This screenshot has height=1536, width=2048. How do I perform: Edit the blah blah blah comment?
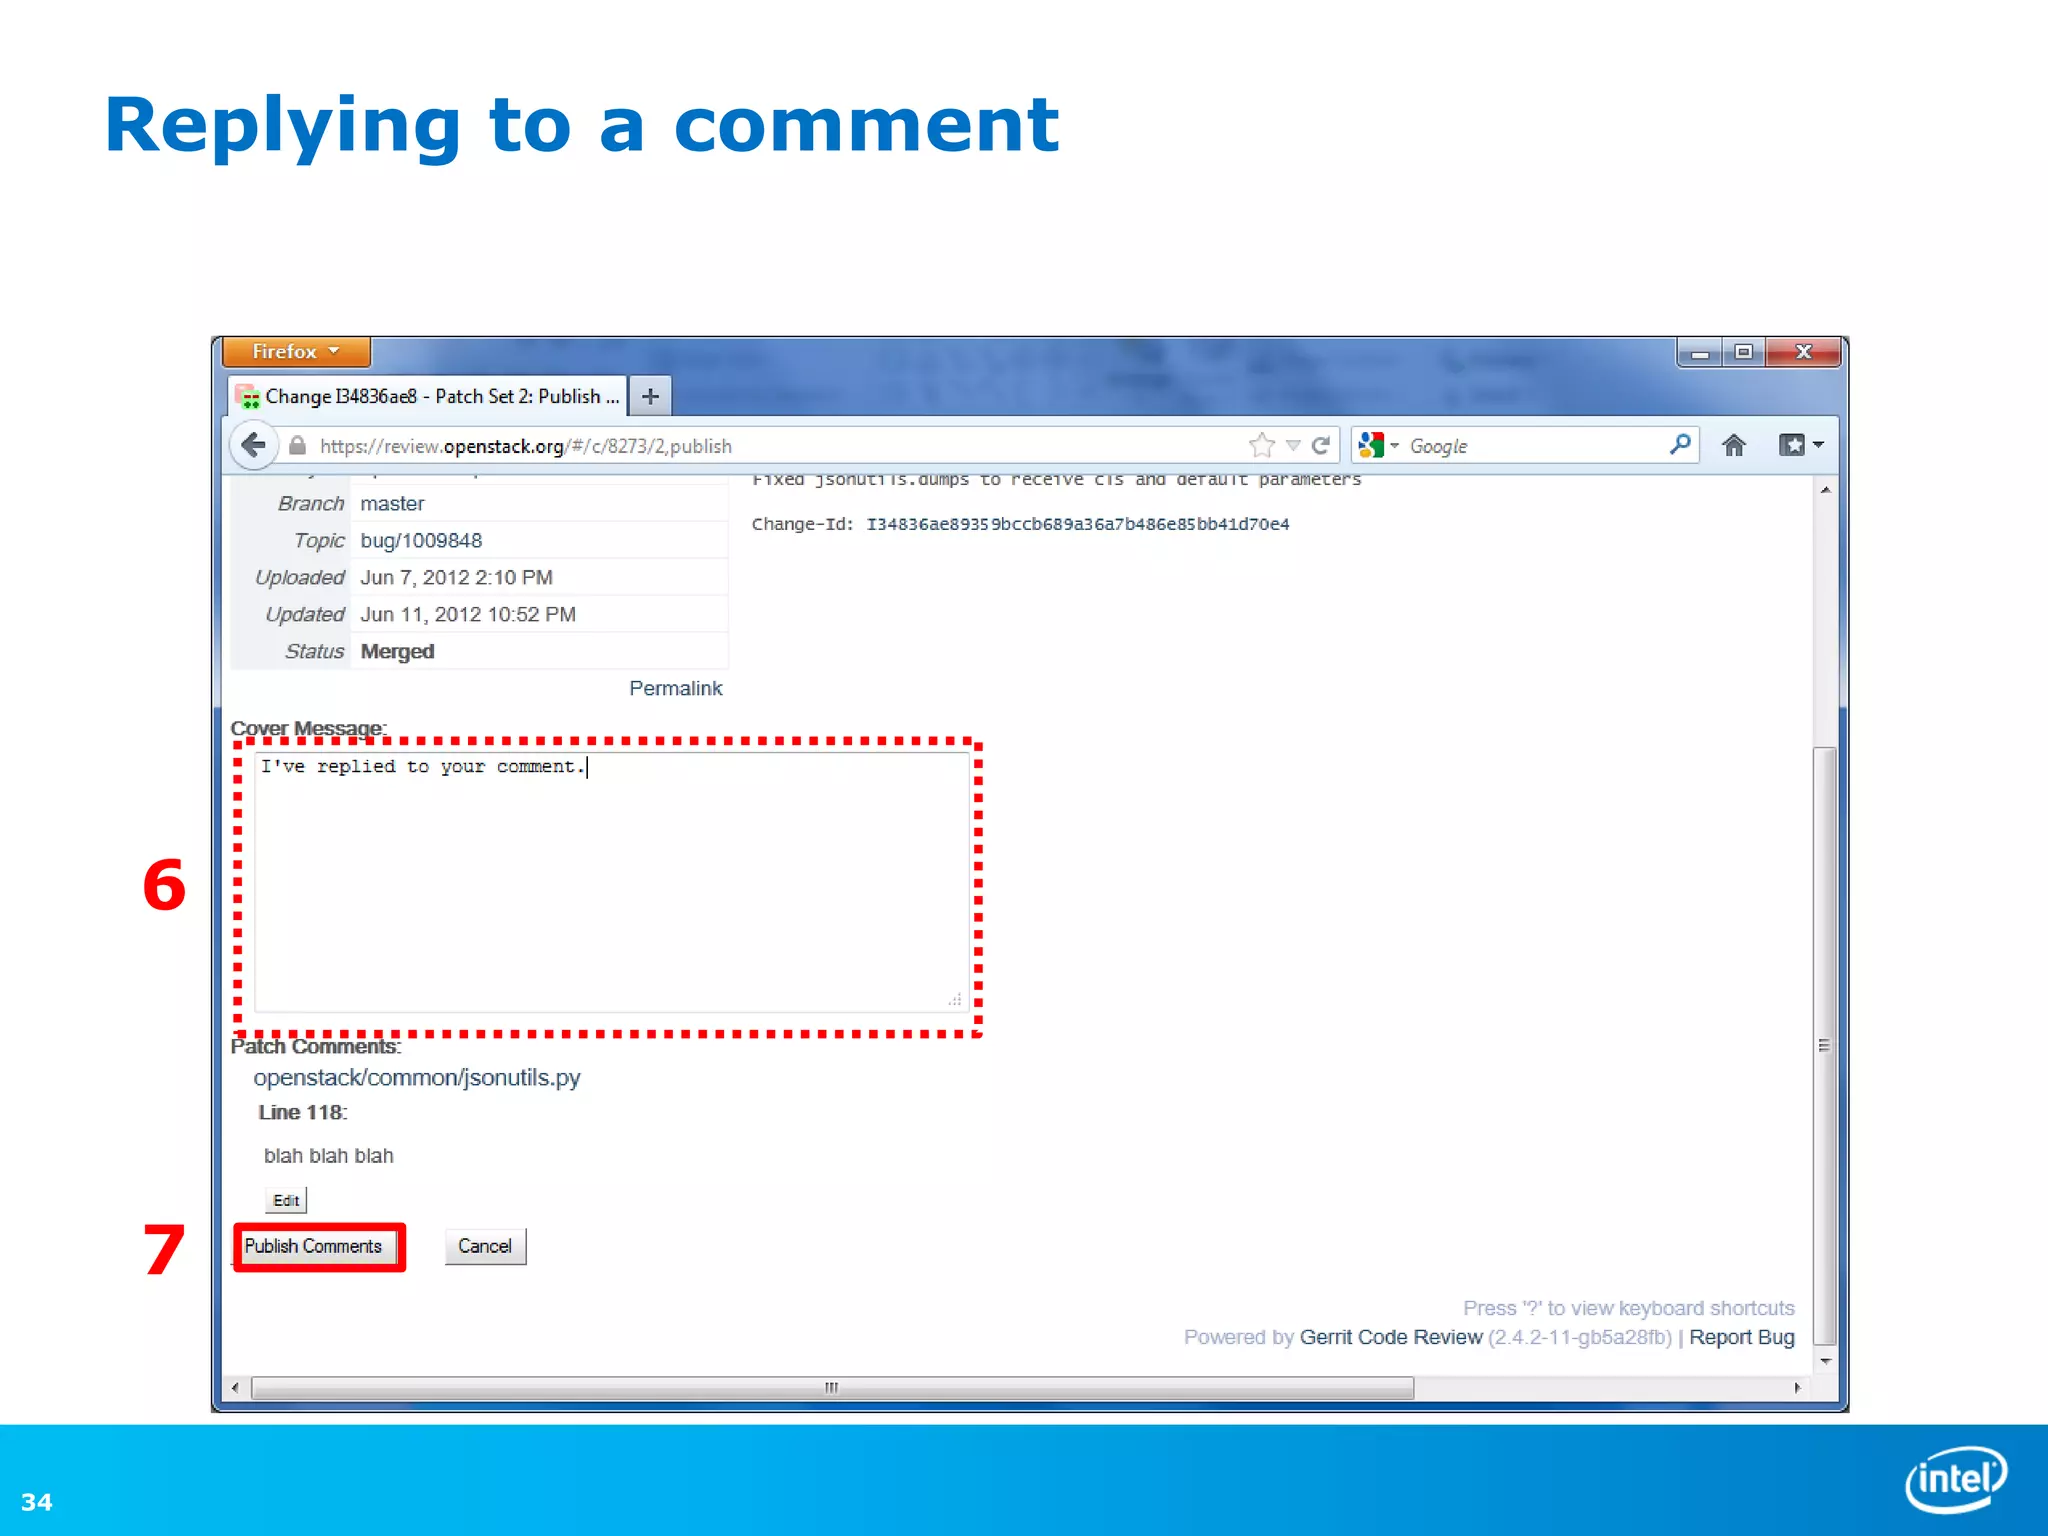tap(286, 1200)
